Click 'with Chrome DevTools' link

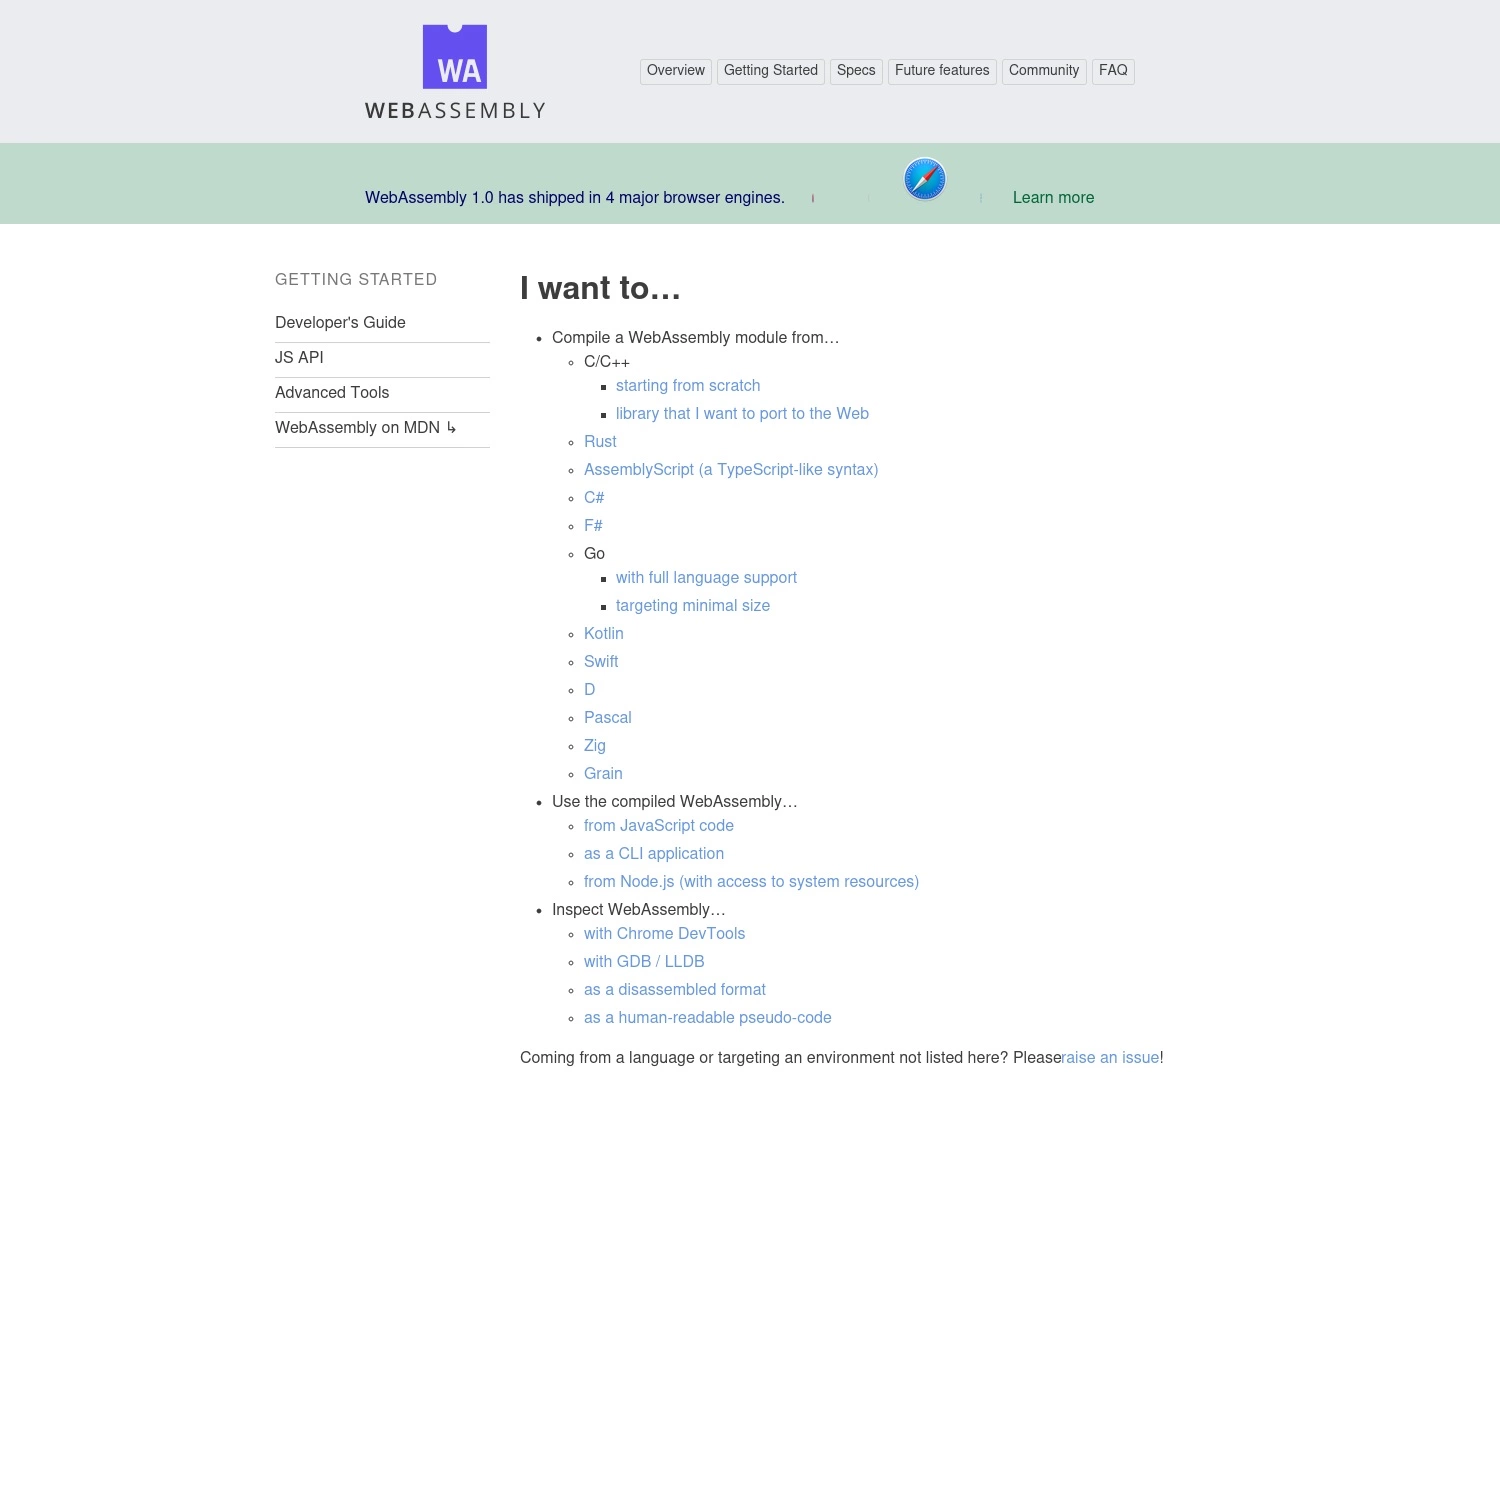(665, 934)
